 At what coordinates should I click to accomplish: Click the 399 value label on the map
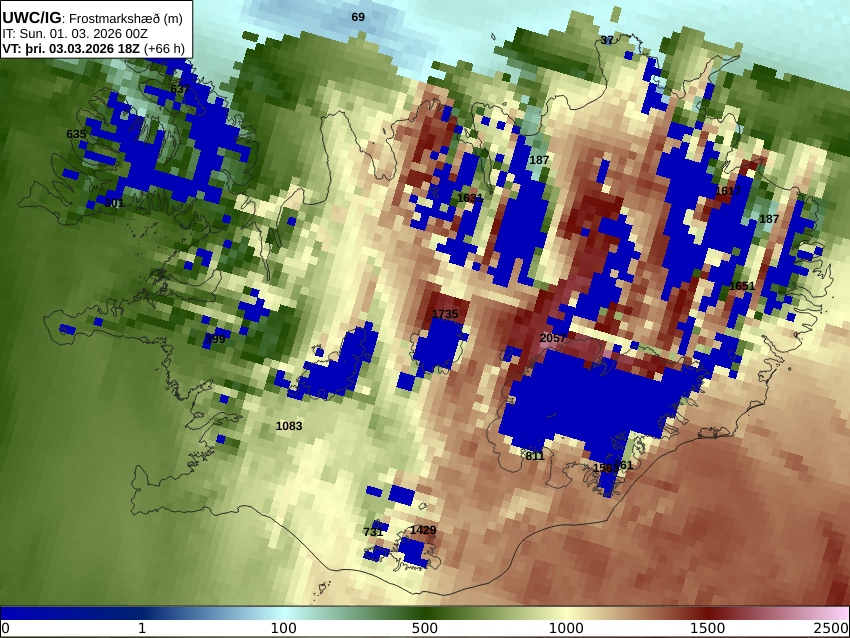pos(215,339)
